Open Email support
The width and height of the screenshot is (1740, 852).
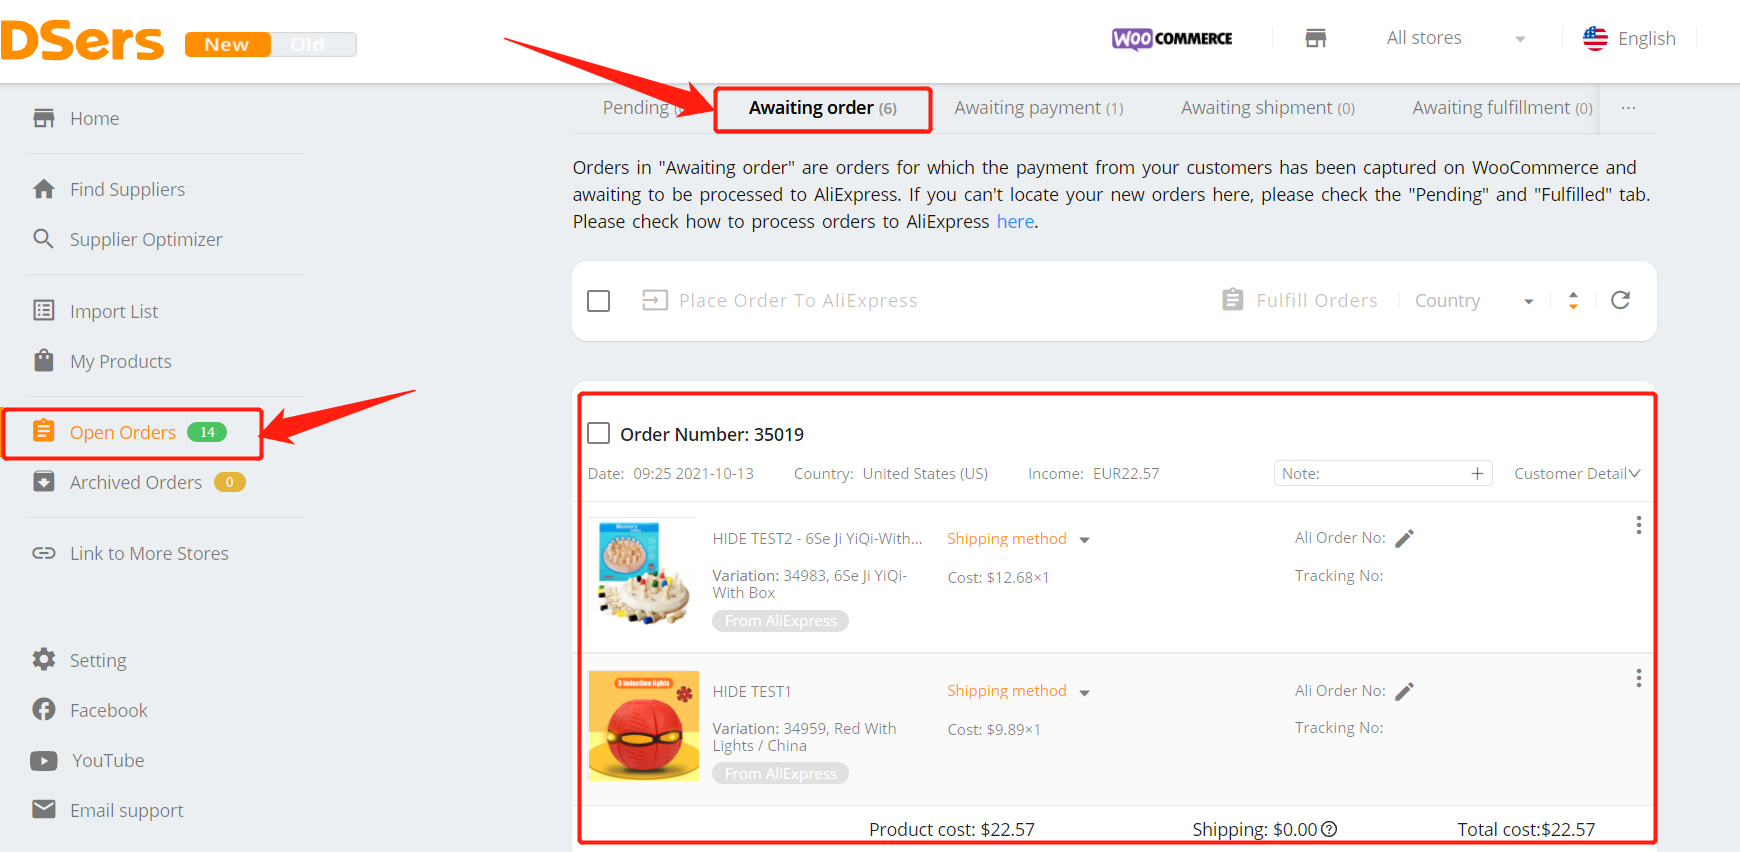click(x=126, y=810)
